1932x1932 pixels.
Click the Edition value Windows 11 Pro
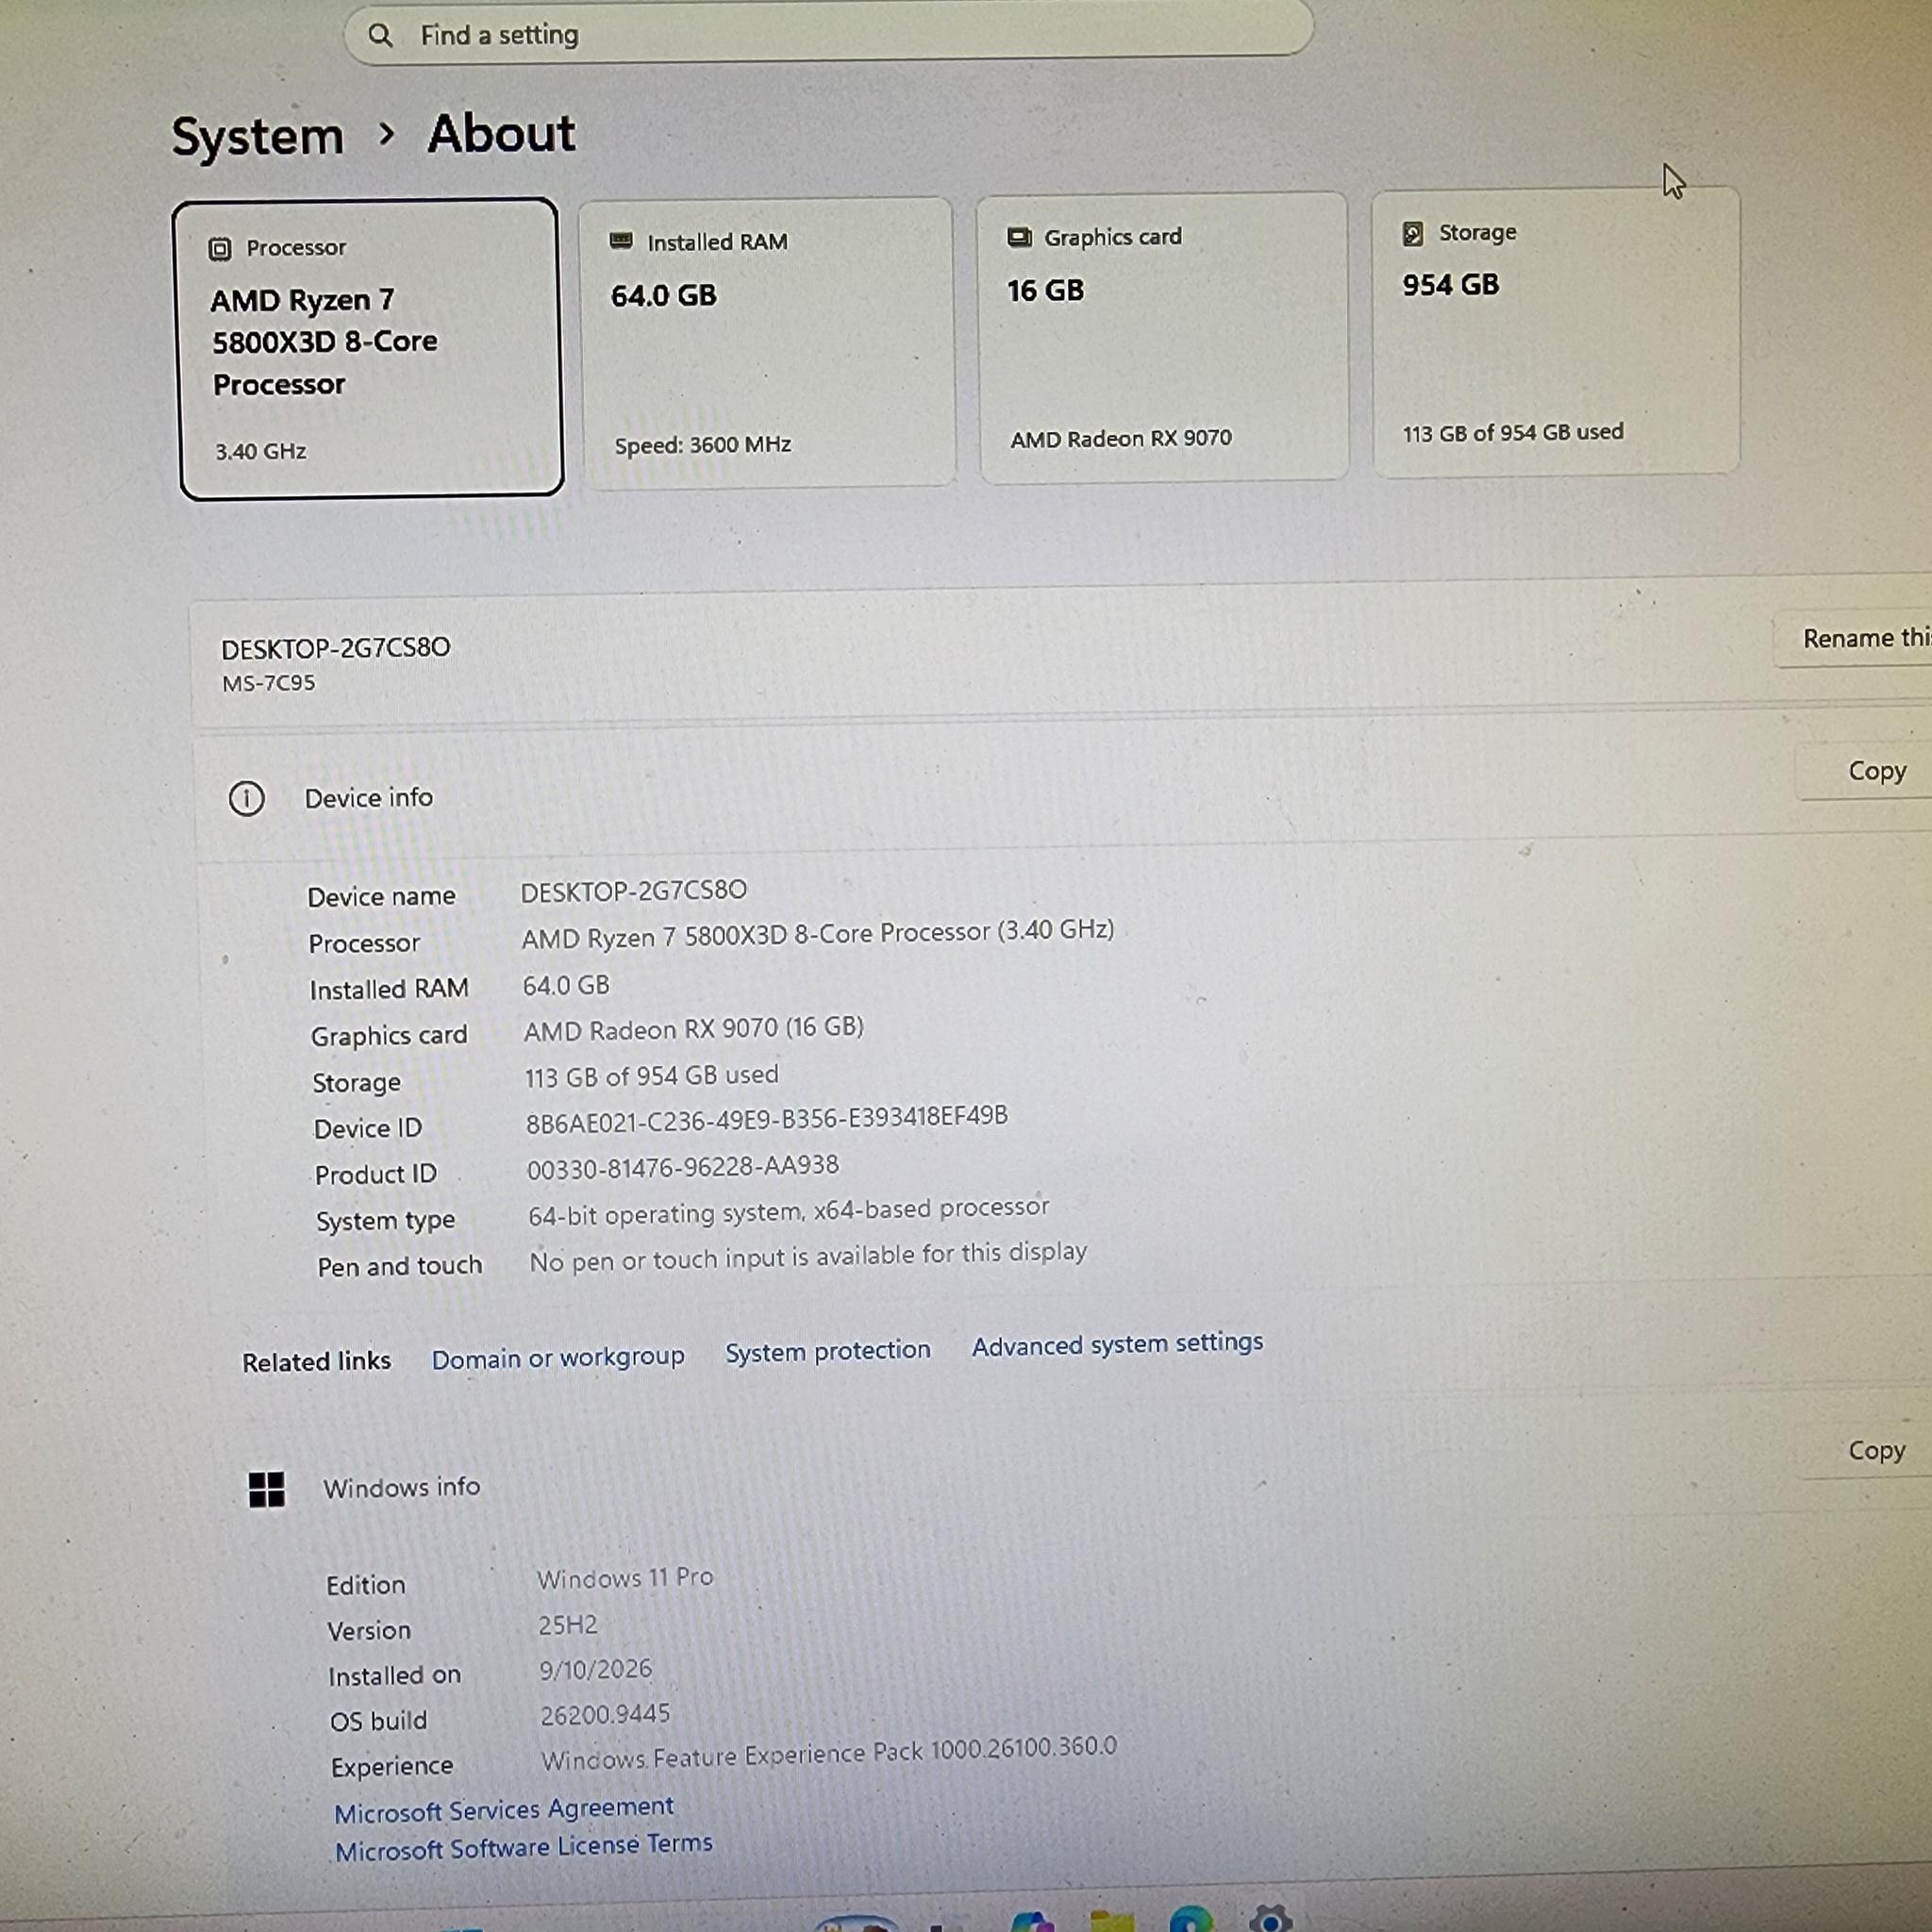625,1578
